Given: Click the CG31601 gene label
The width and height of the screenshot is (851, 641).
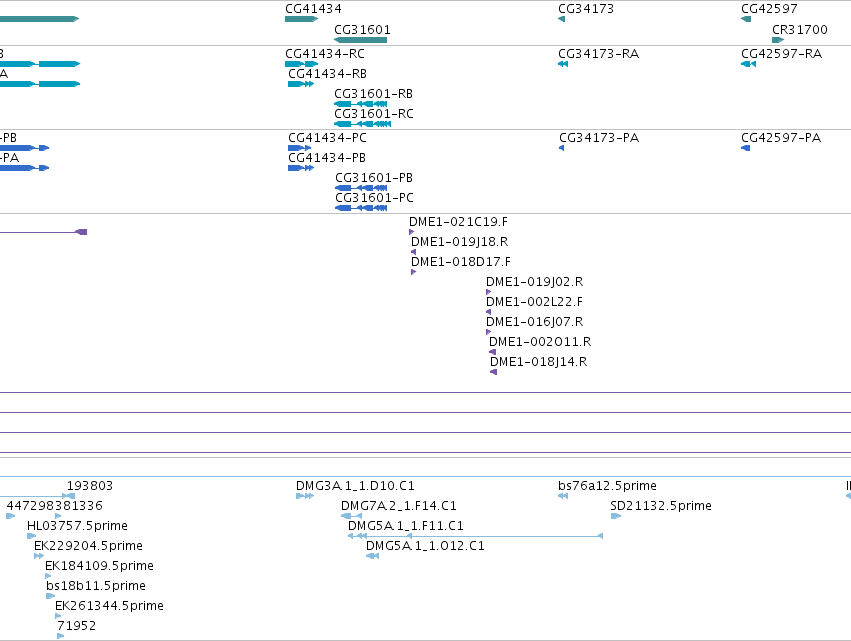Looking at the screenshot, I should (362, 30).
